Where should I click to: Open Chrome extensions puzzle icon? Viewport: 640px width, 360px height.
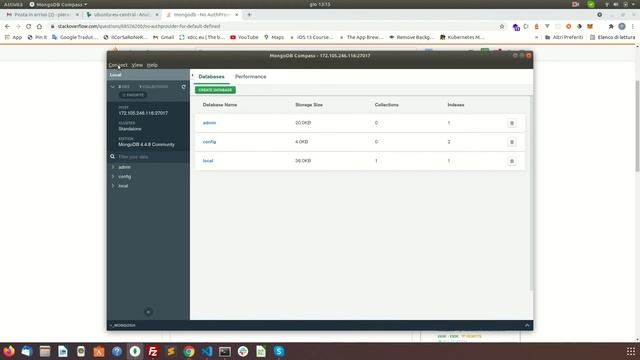click(611, 26)
